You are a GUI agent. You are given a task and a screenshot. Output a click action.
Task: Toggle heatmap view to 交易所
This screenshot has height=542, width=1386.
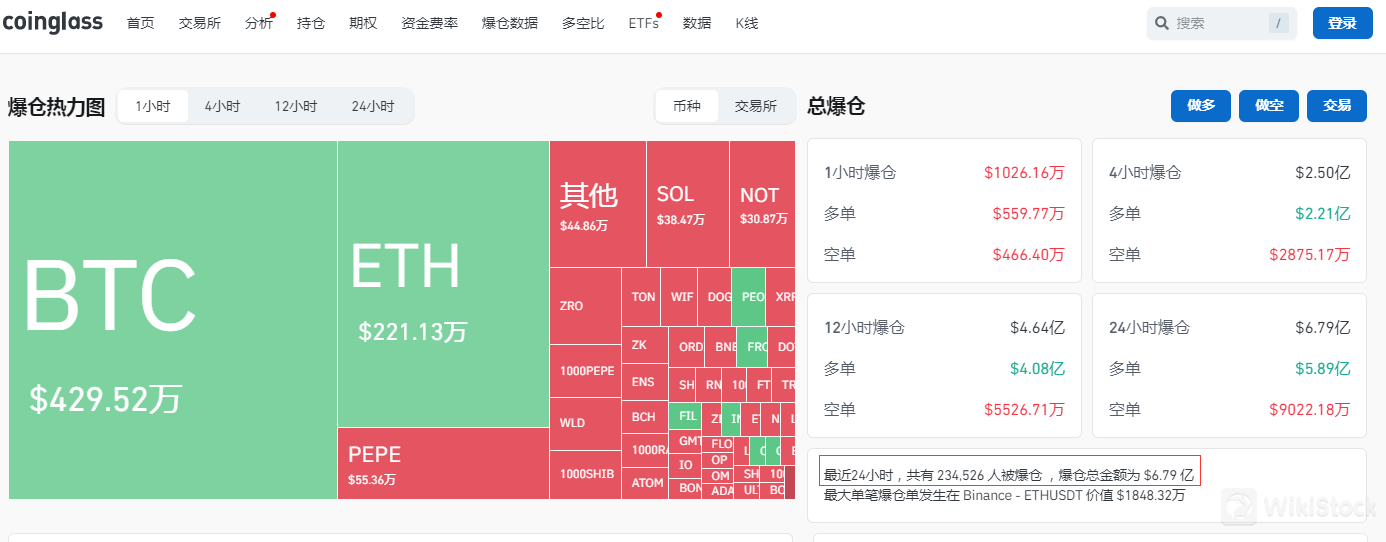click(755, 106)
